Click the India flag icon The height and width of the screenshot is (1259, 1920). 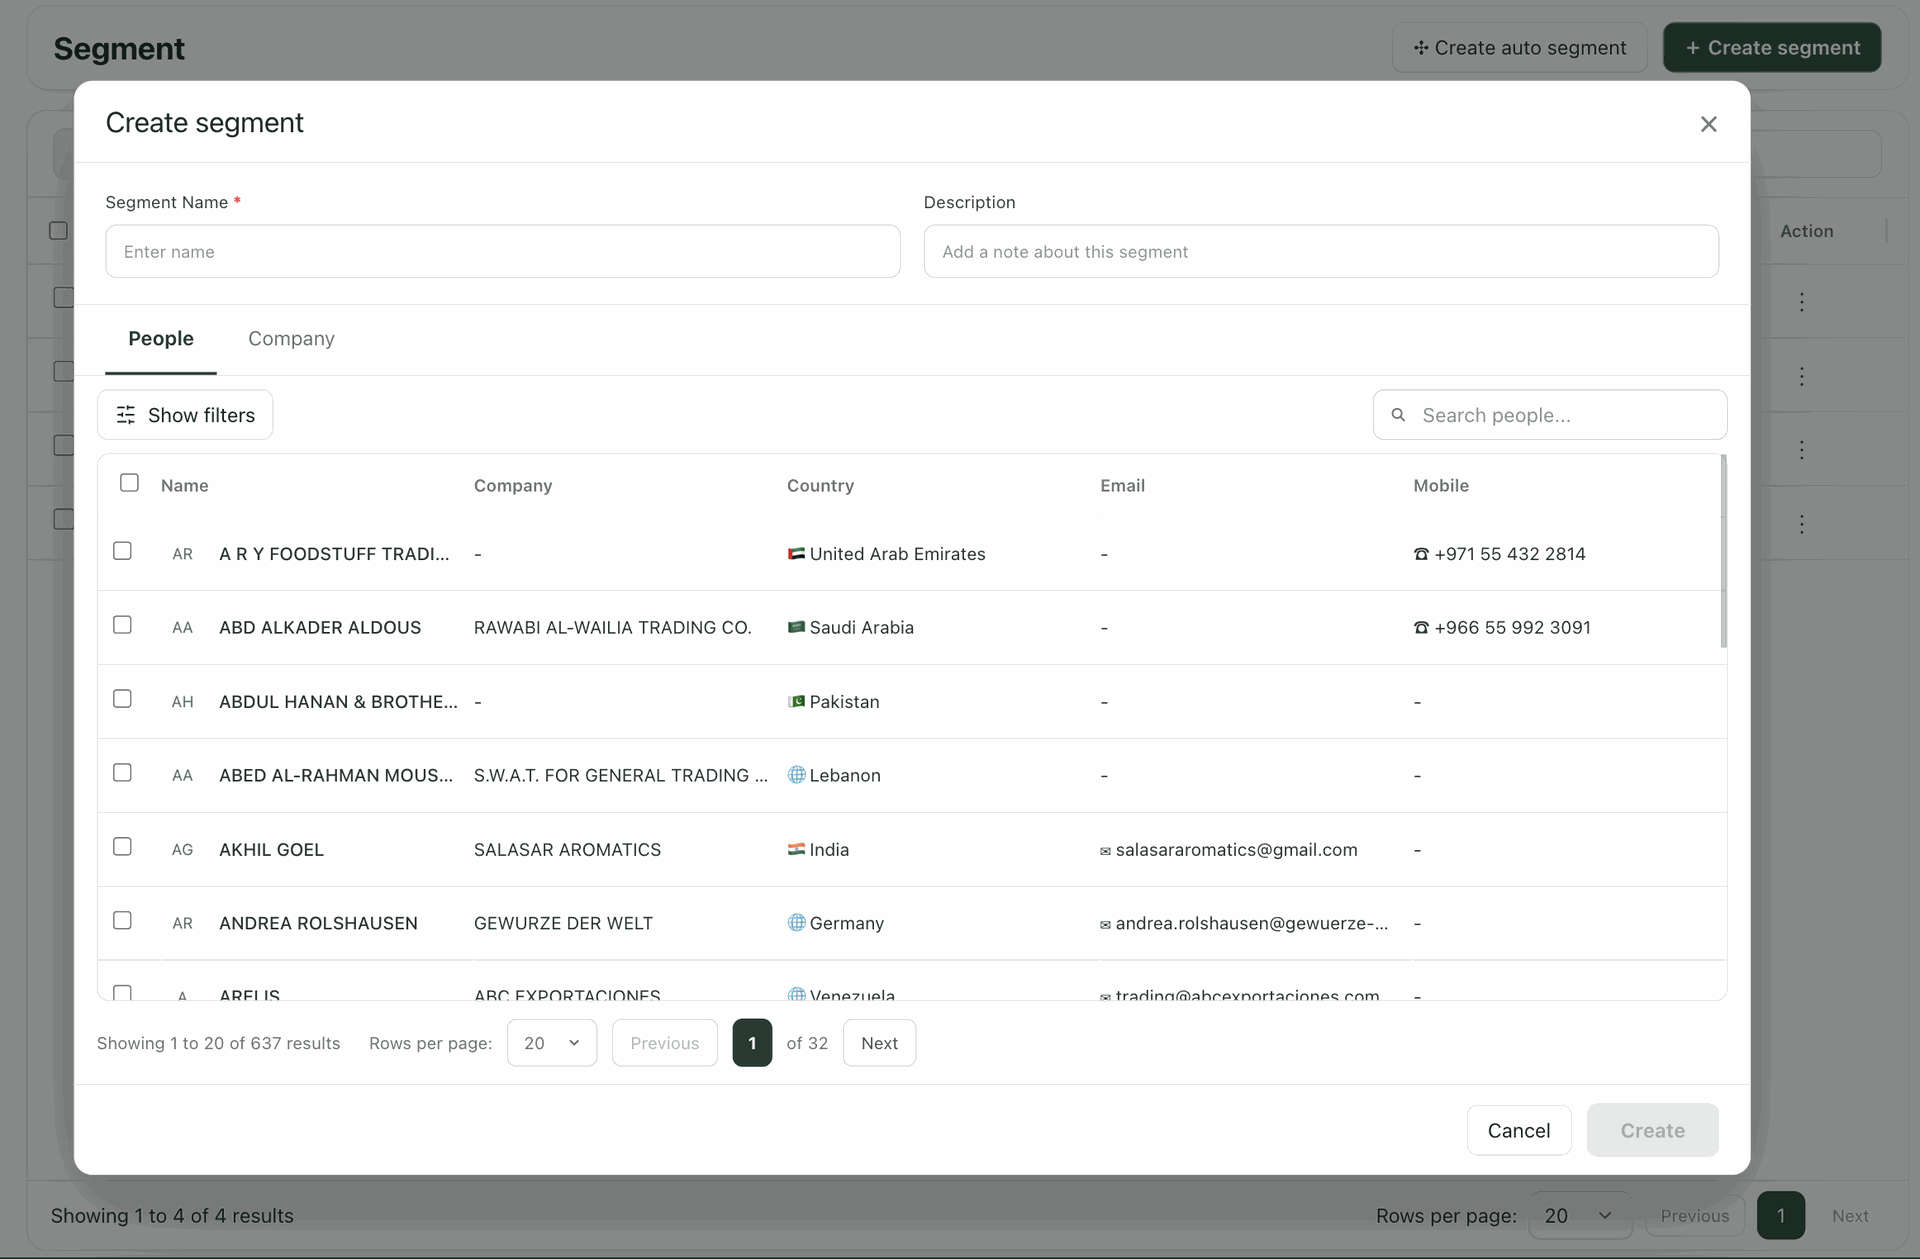coord(796,849)
